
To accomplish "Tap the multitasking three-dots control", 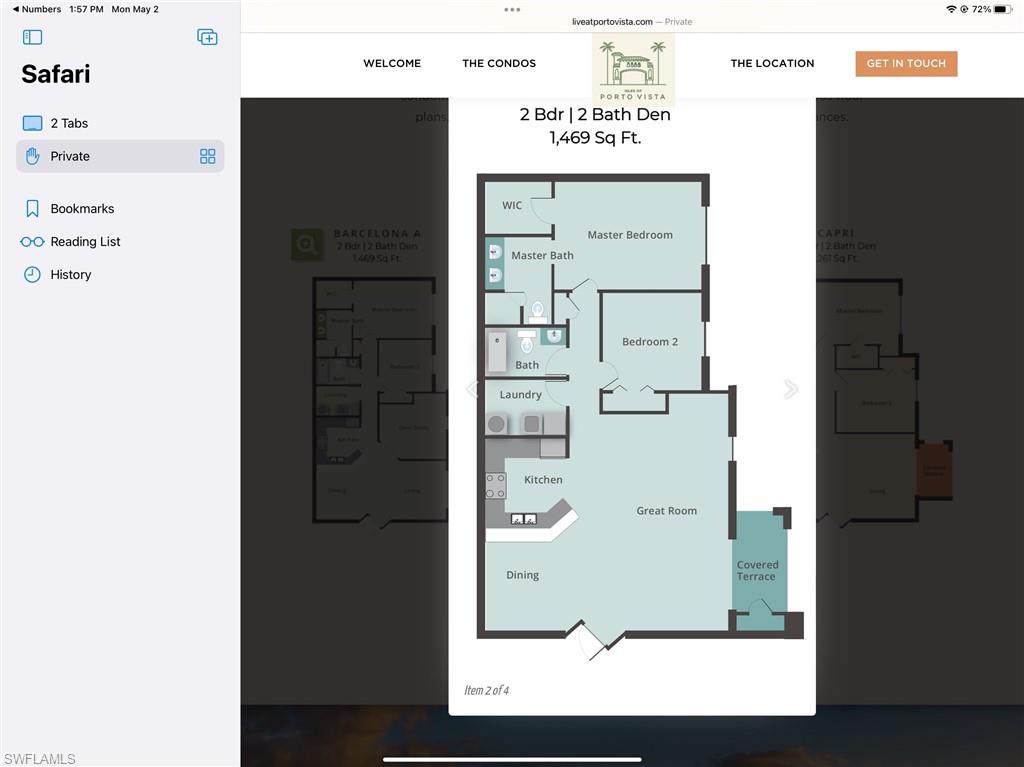I will coord(512,9).
